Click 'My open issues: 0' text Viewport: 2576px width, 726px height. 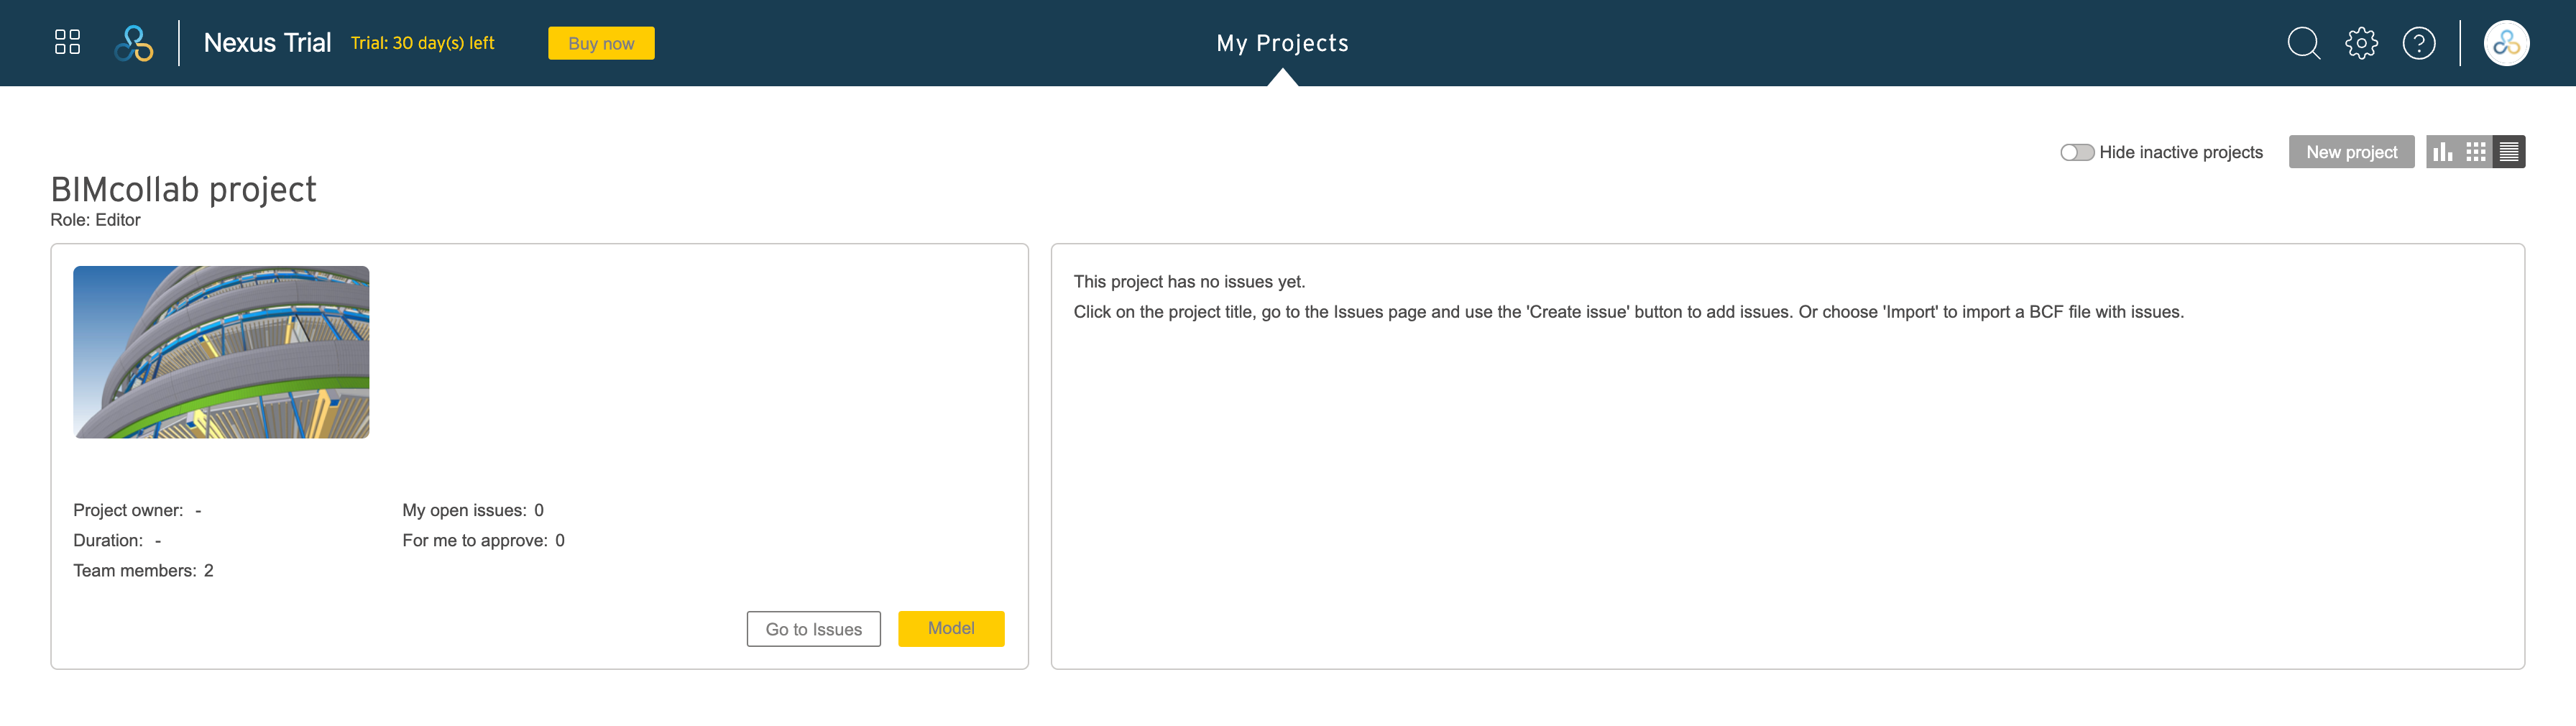(x=473, y=510)
